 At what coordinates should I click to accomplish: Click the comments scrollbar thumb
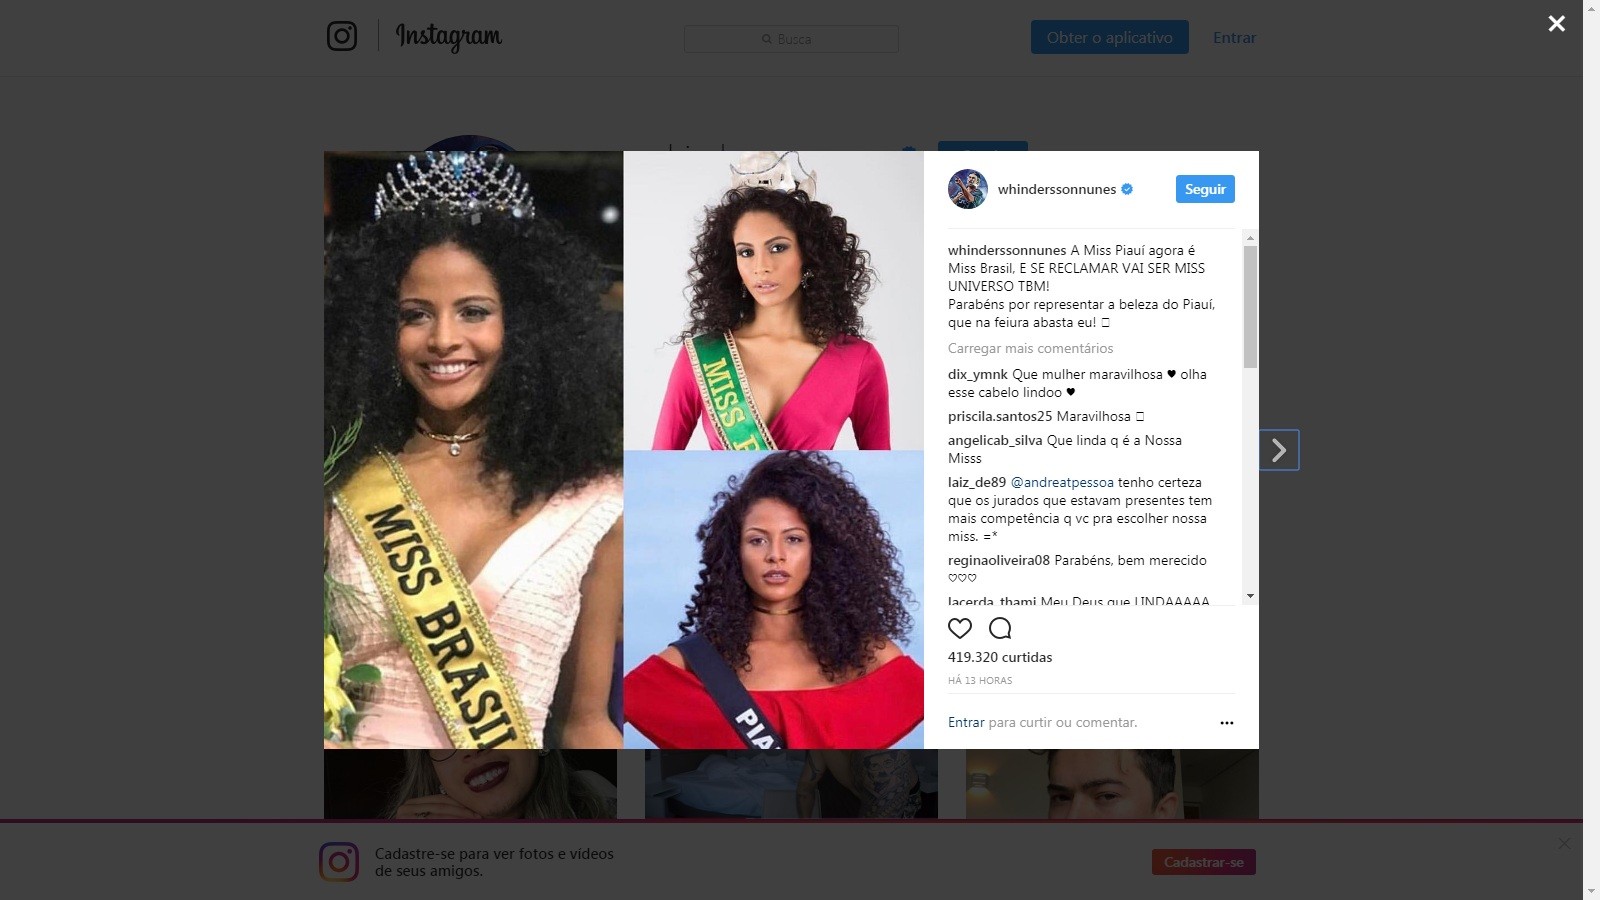tap(1250, 307)
